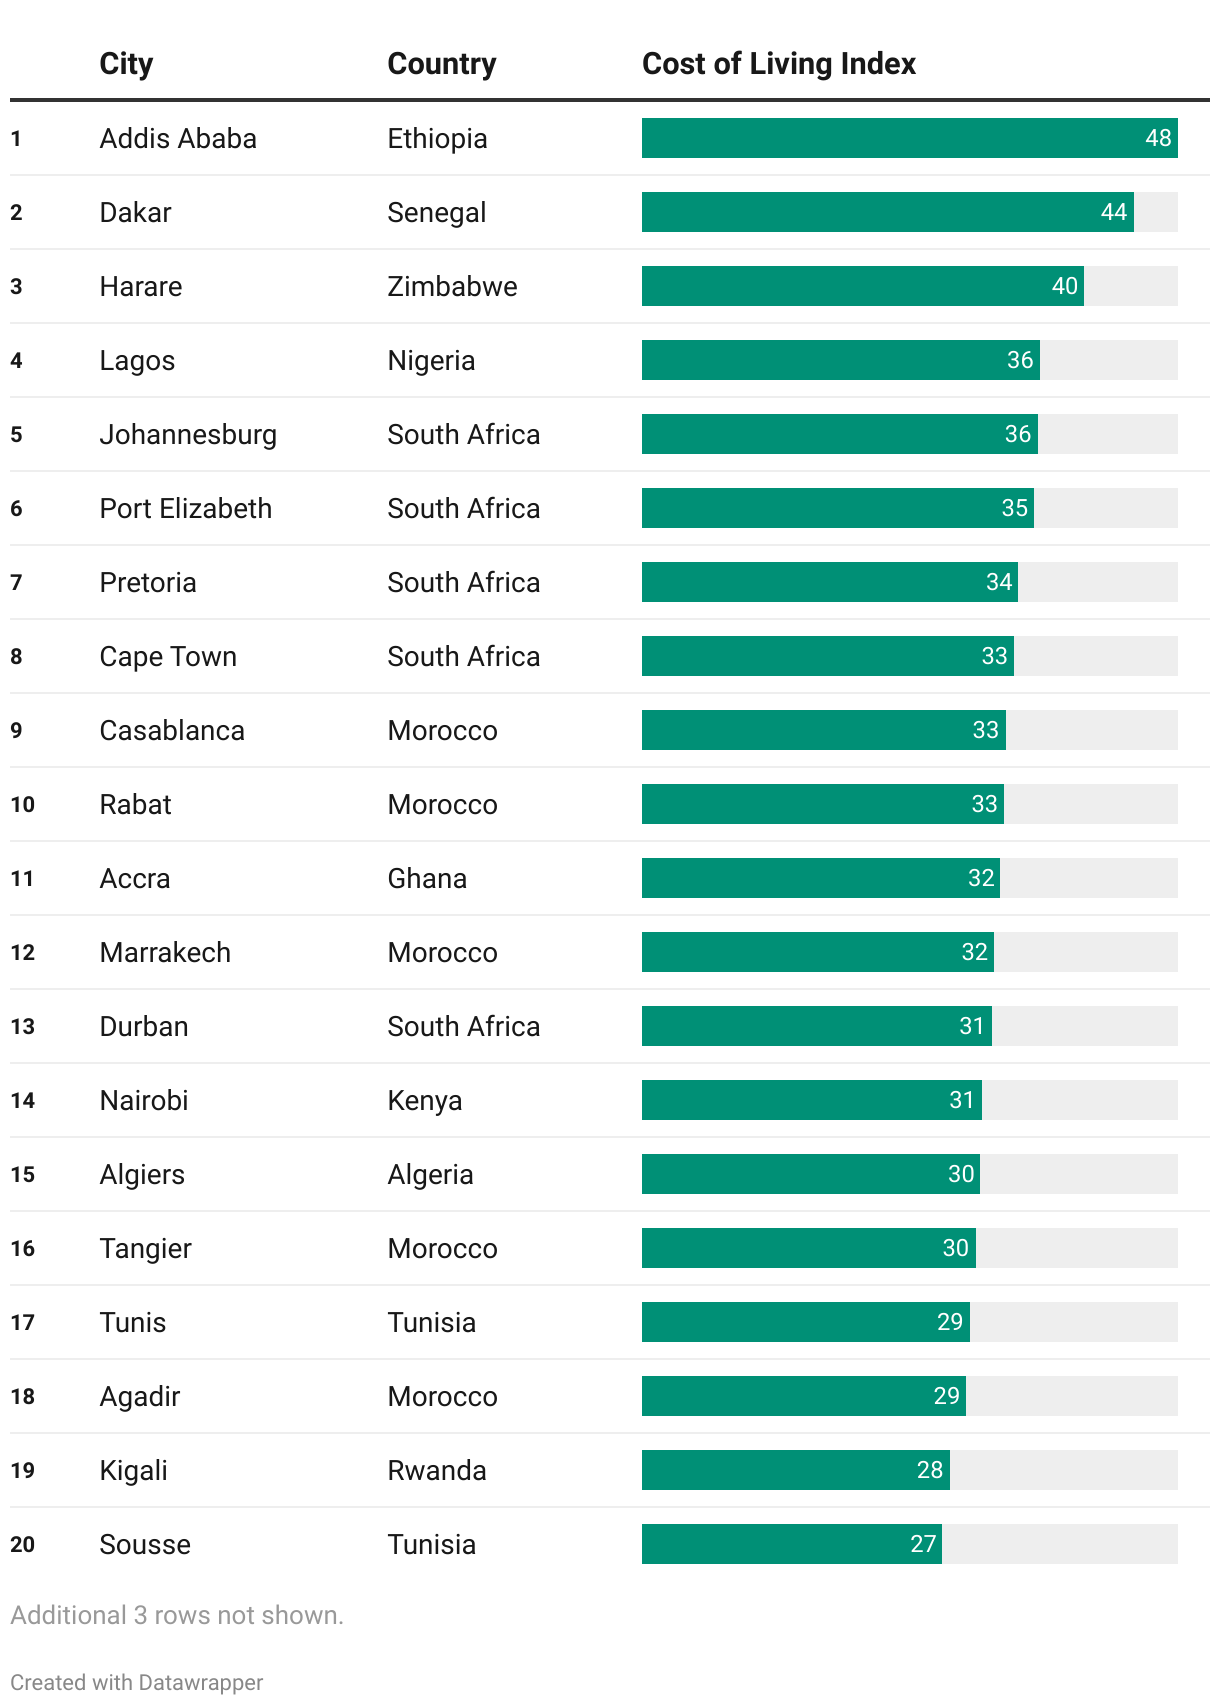Image resolution: width=1220 pixels, height=1706 pixels.
Task: Select Algeria in the Algiers row
Action: pos(430,1174)
